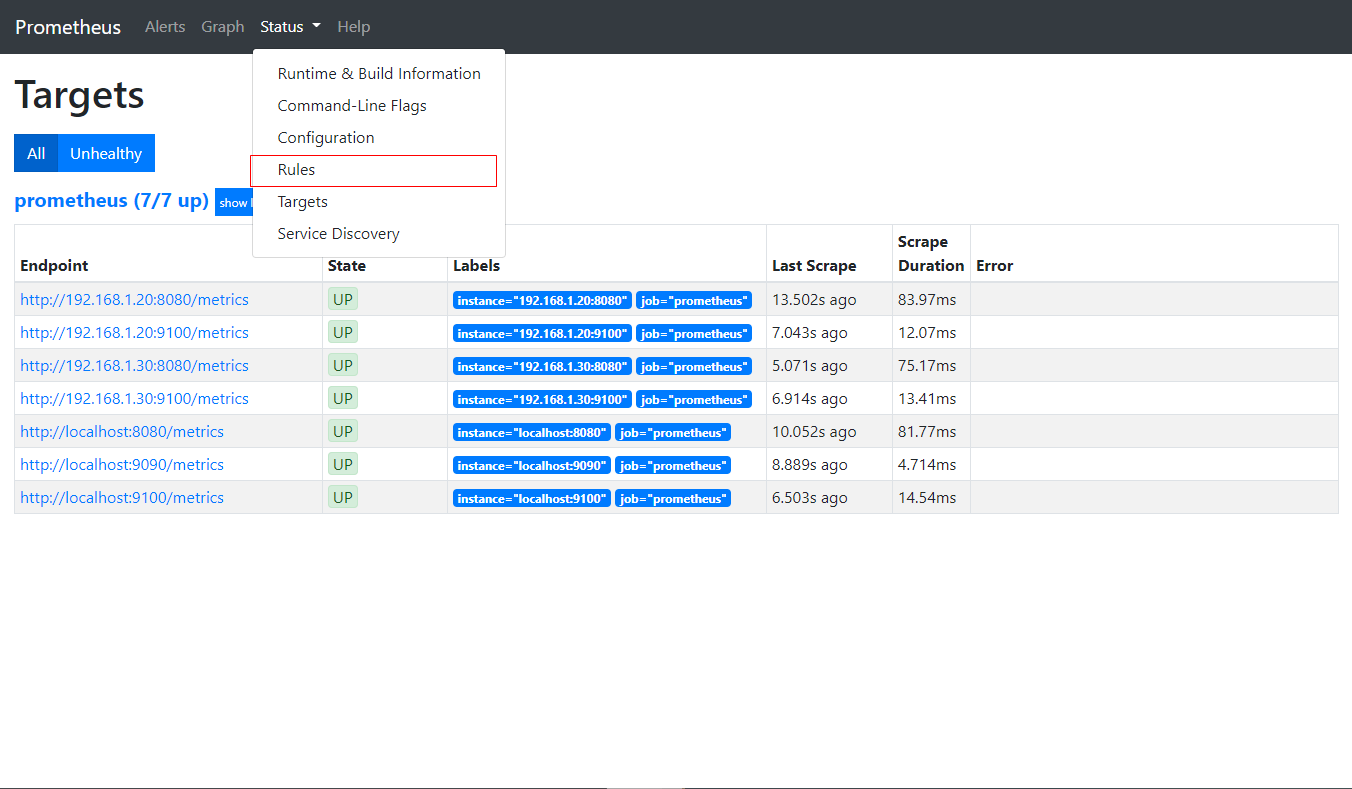
Task: Filter to Unhealthy targets
Action: pos(106,153)
